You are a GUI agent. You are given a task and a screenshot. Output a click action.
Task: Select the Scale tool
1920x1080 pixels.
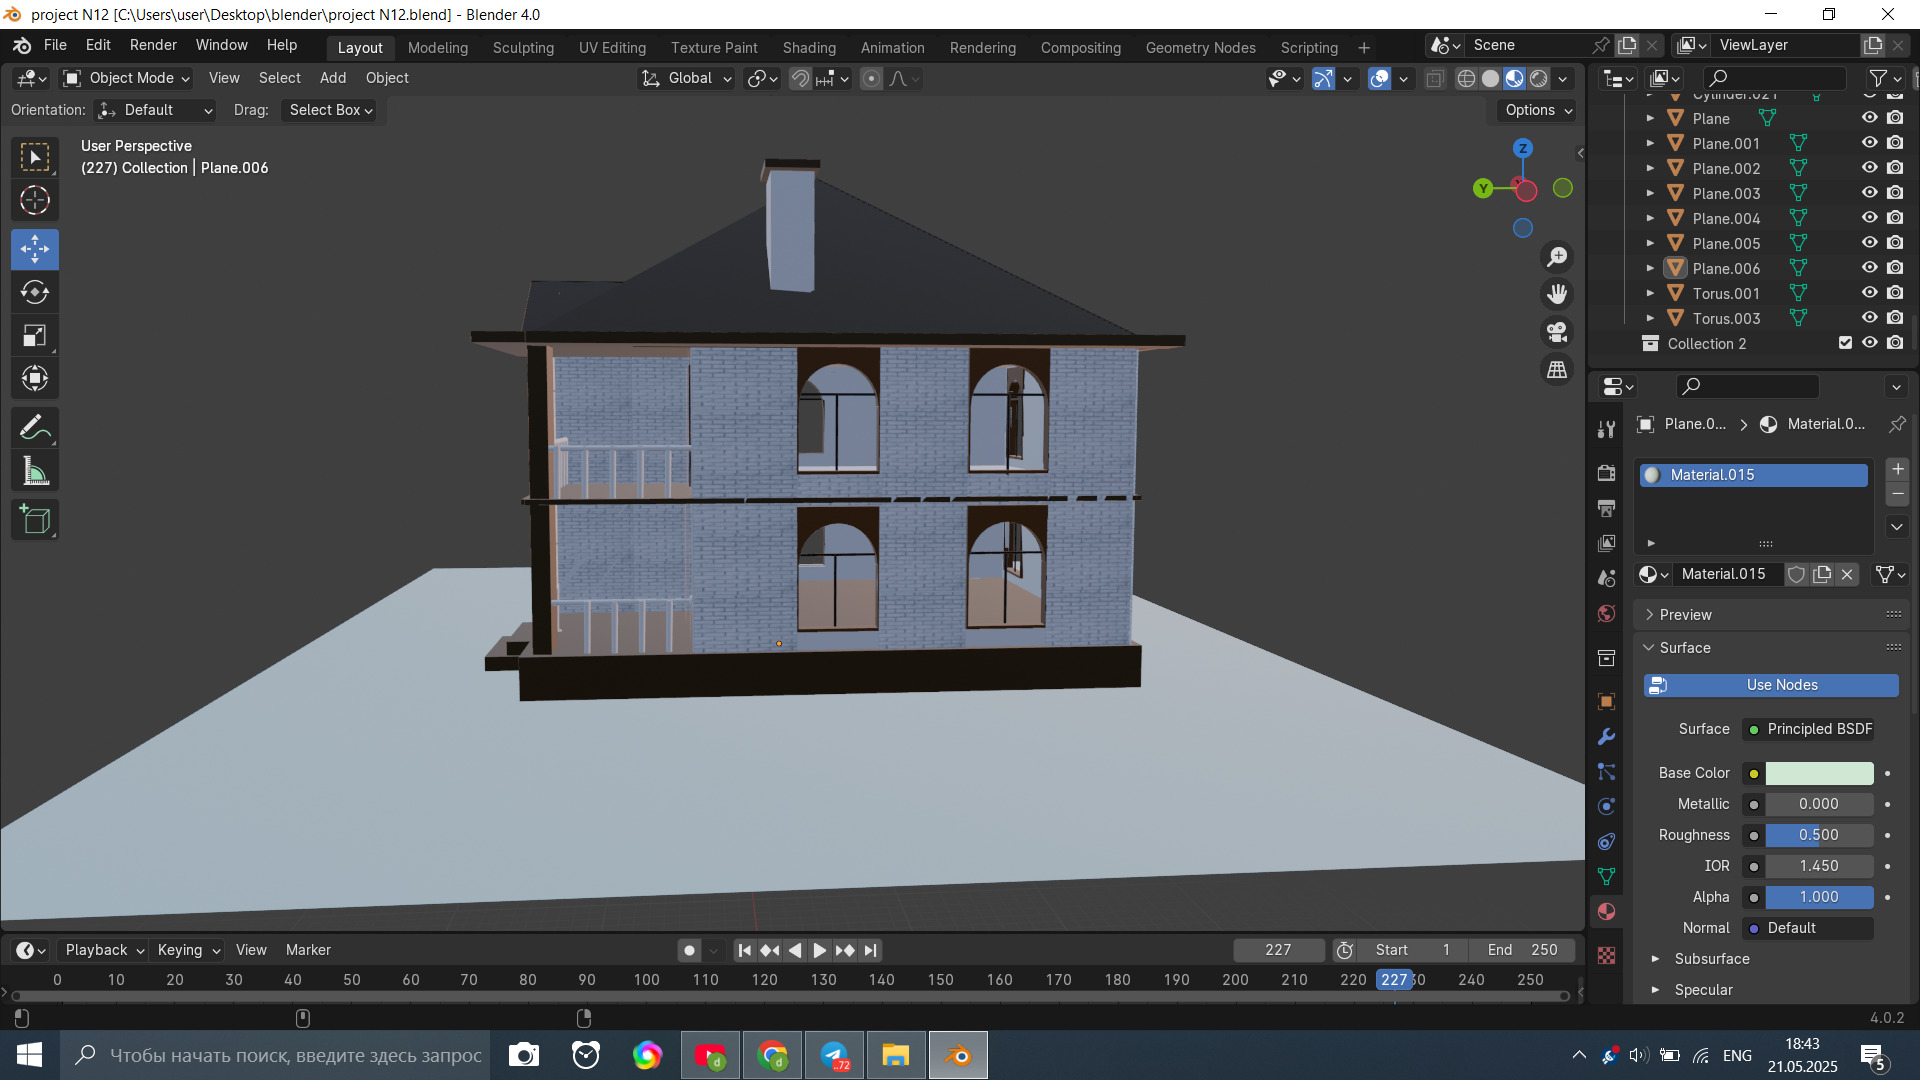[35, 335]
